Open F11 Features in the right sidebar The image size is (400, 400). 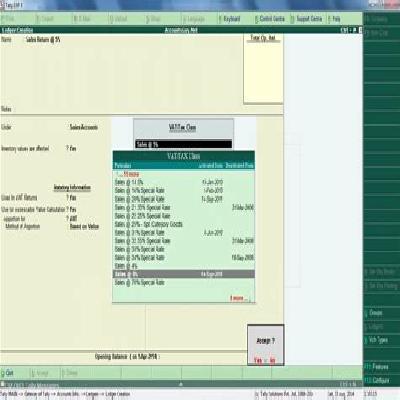point(377,367)
